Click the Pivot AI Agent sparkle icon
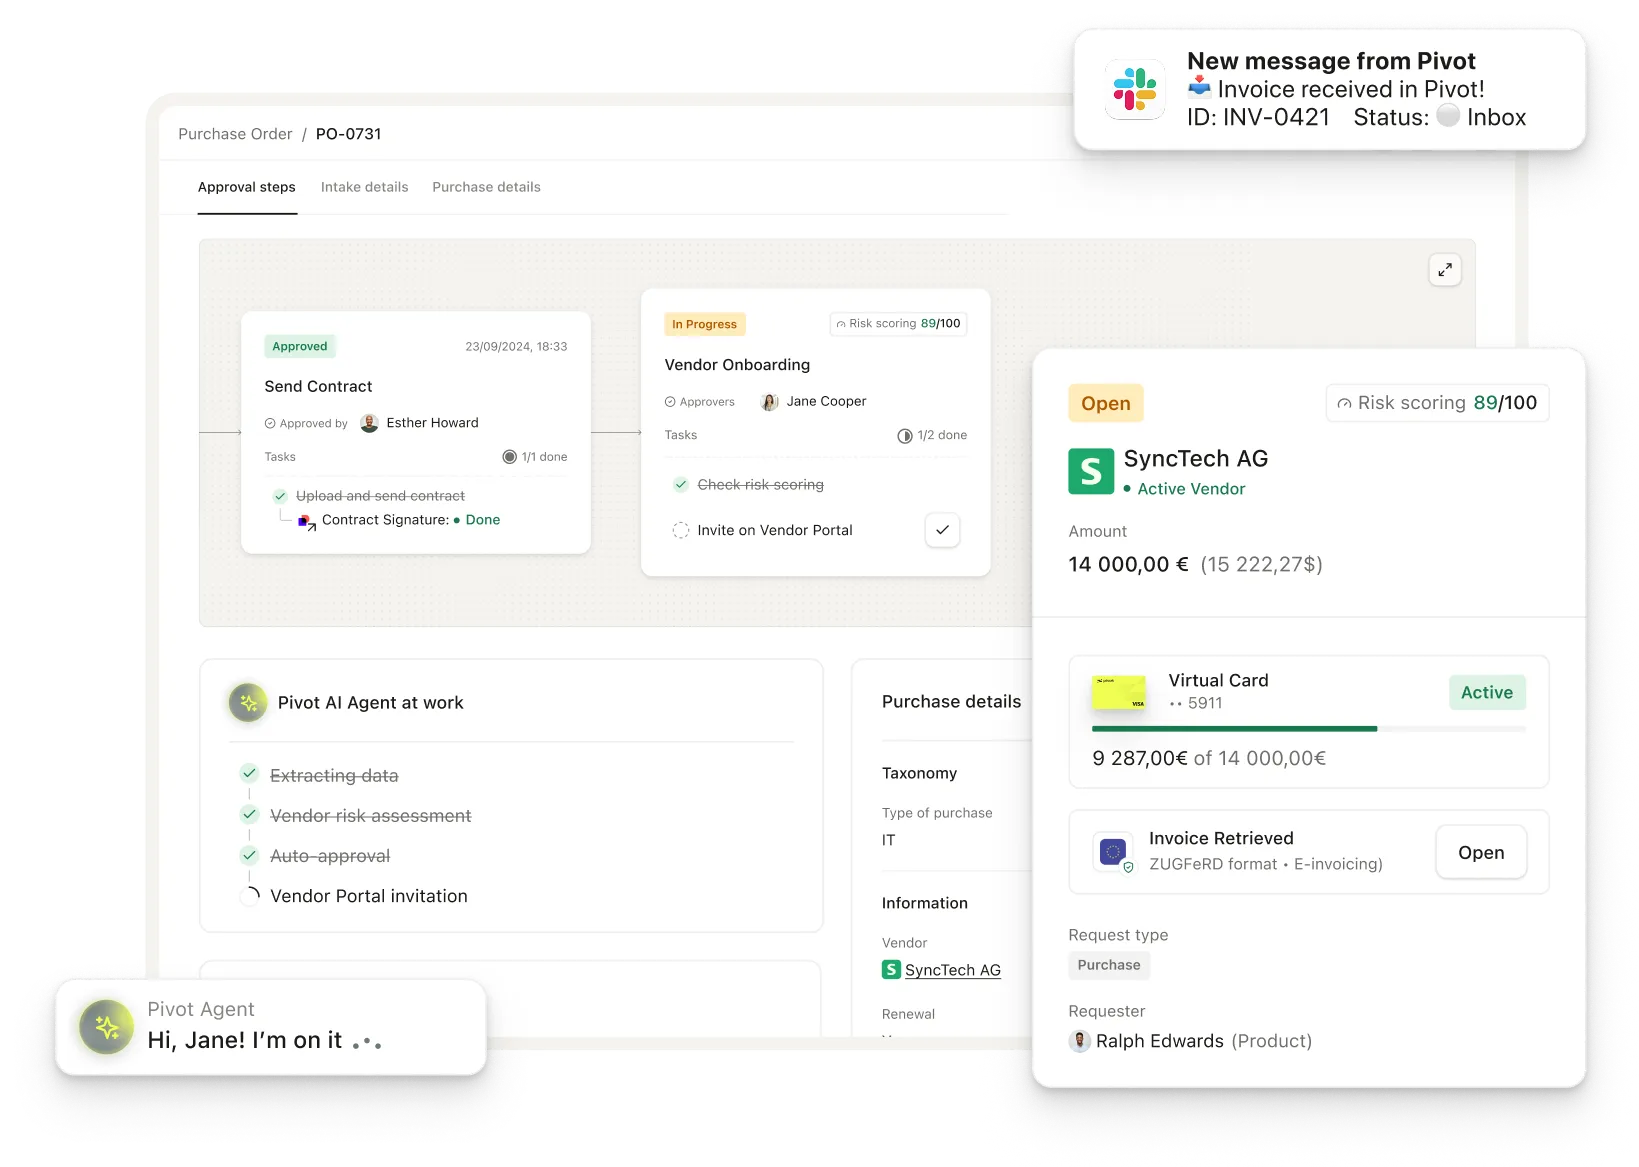 (x=248, y=703)
